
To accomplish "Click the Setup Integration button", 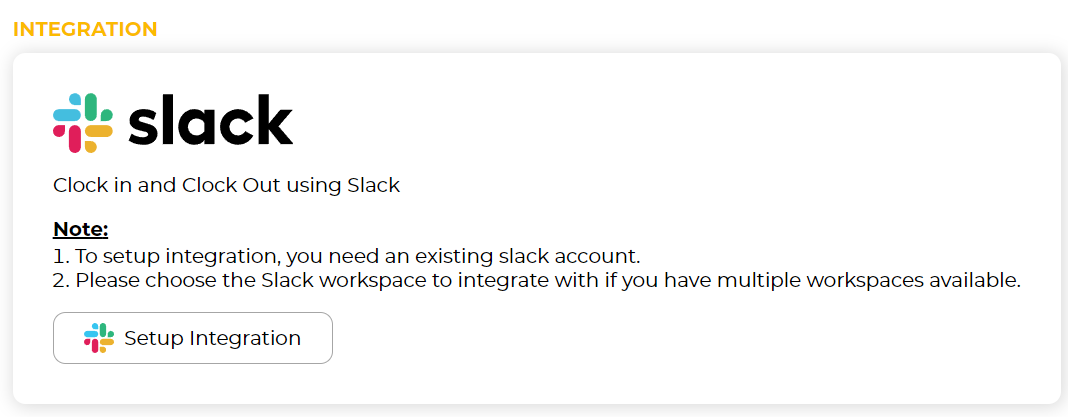I will 193,338.
